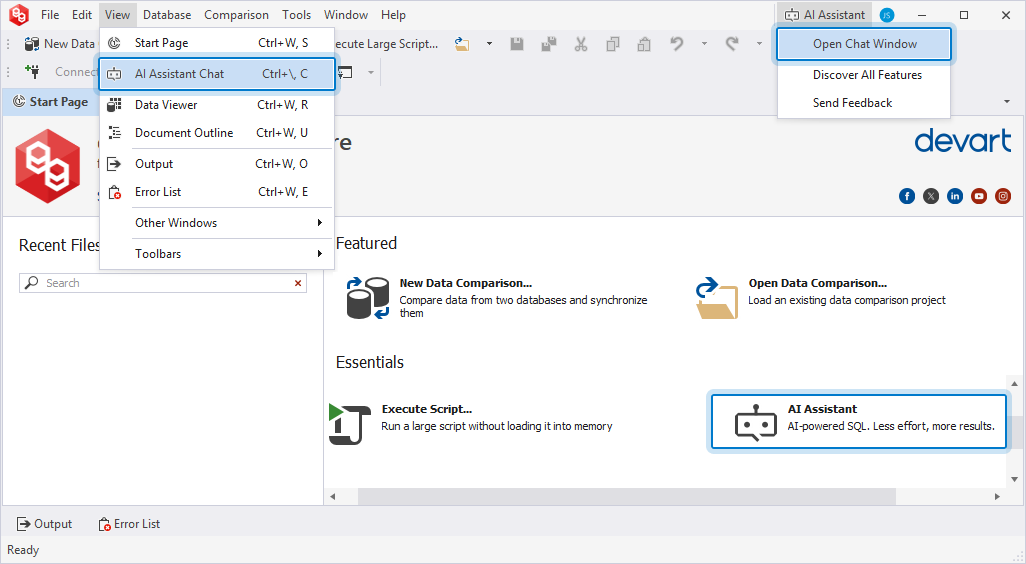The height and width of the screenshot is (564, 1026).
Task: Open the Redo history dropdown arrow
Action: pyautogui.click(x=759, y=44)
